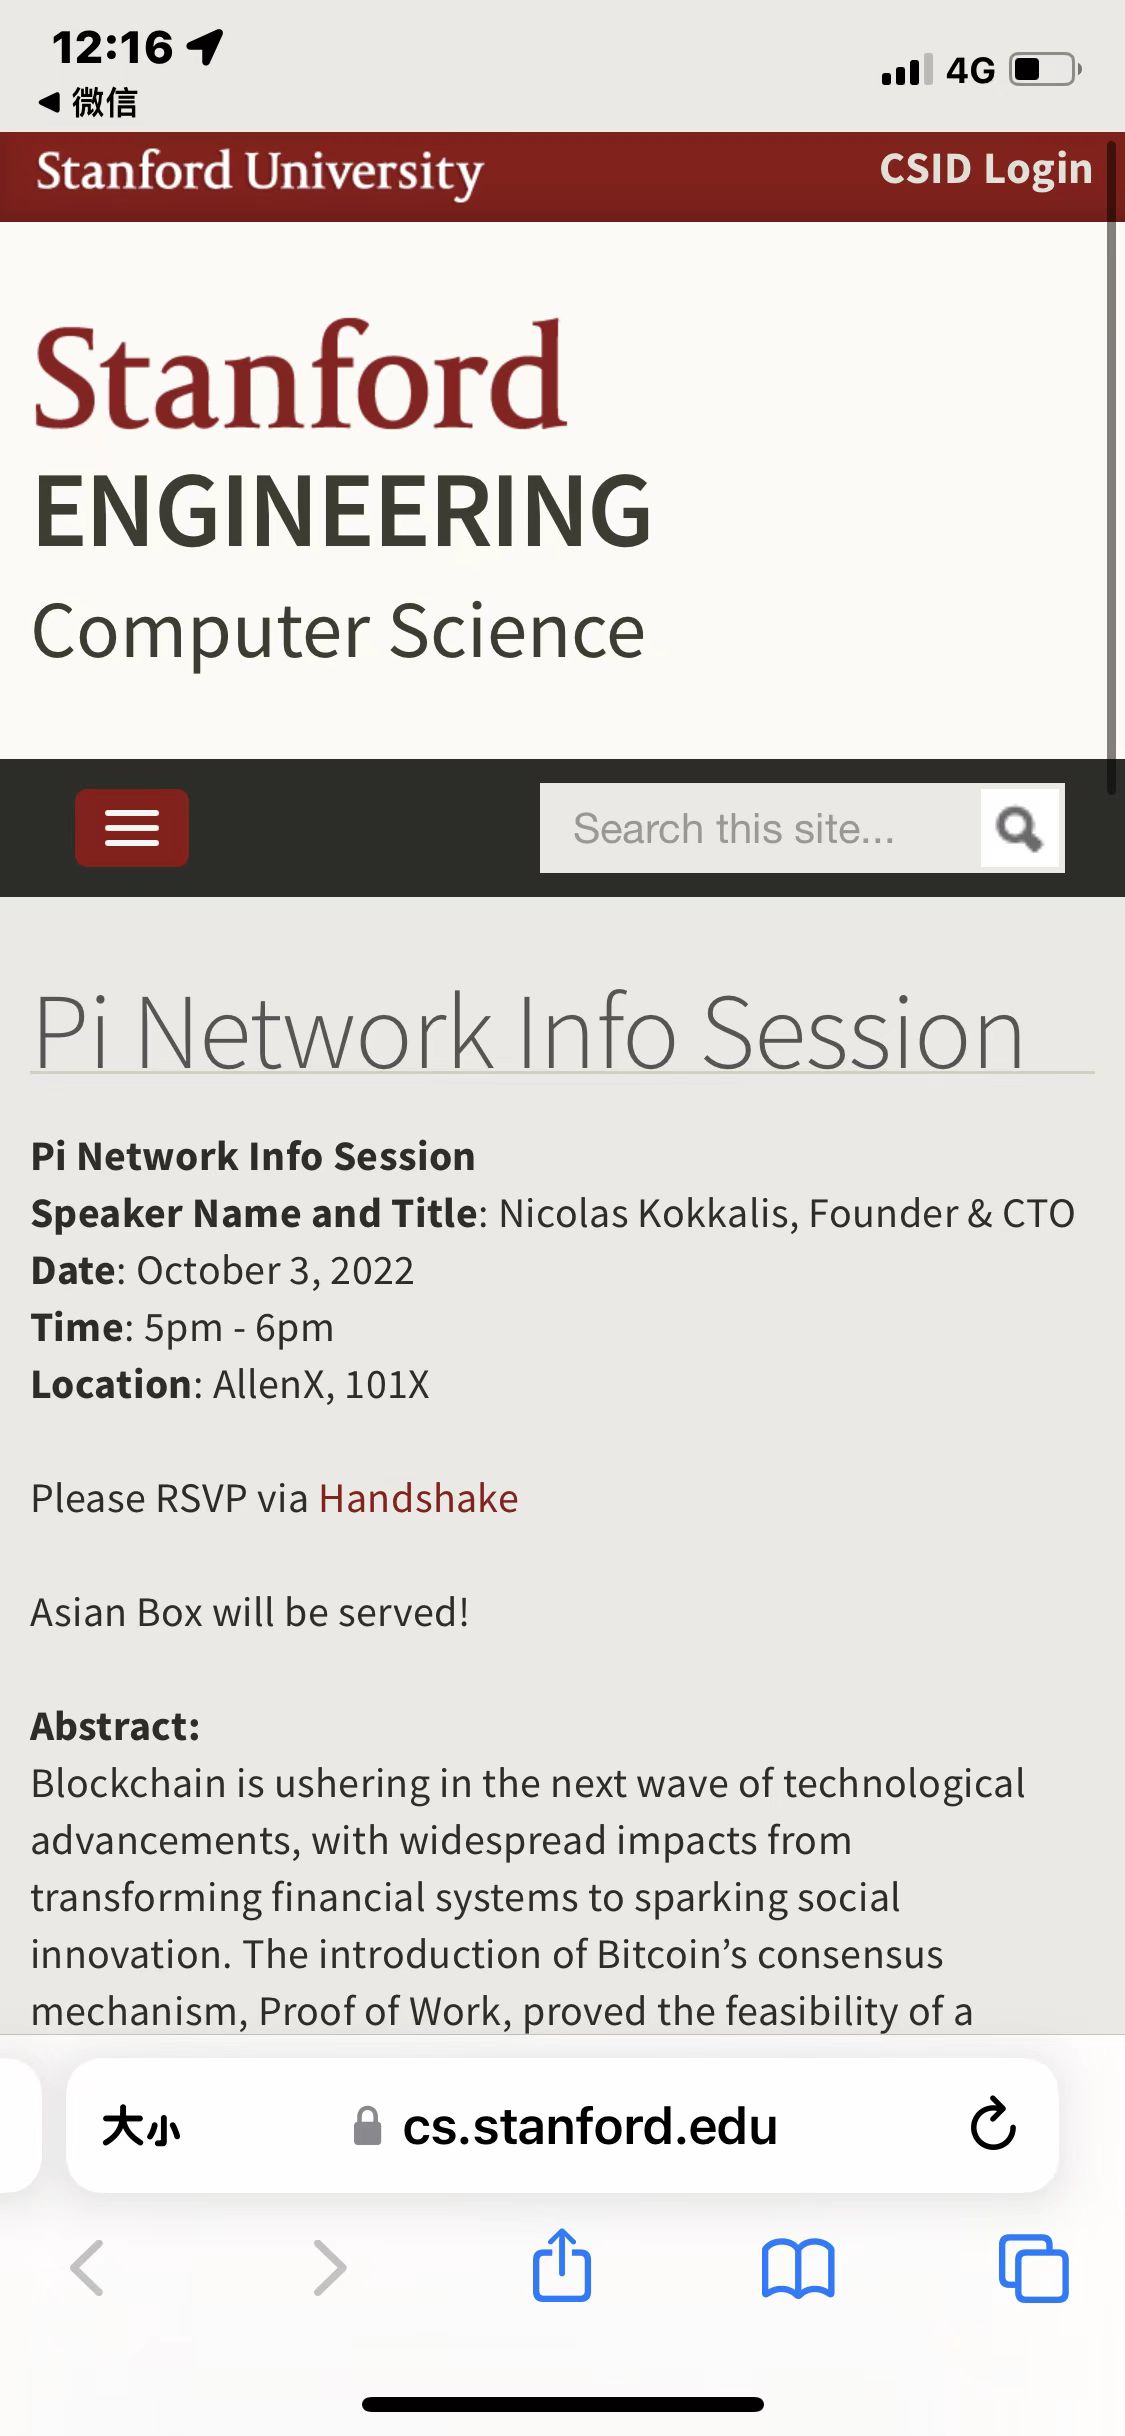Return to WeChat (微信) app

pos(88,102)
